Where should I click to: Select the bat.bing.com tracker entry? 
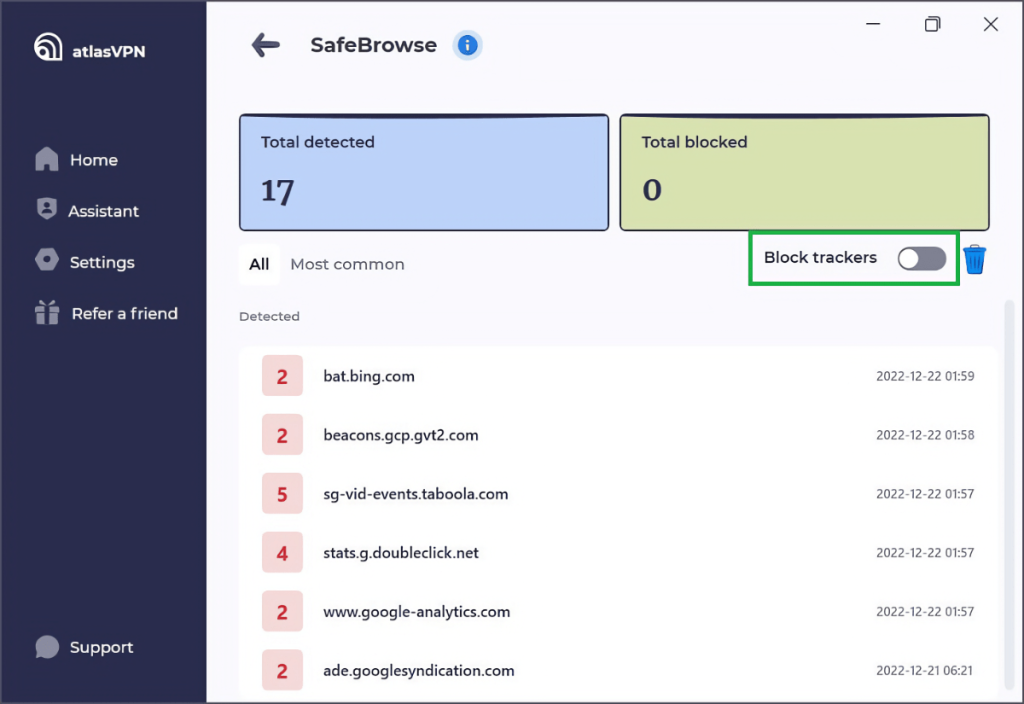618,376
